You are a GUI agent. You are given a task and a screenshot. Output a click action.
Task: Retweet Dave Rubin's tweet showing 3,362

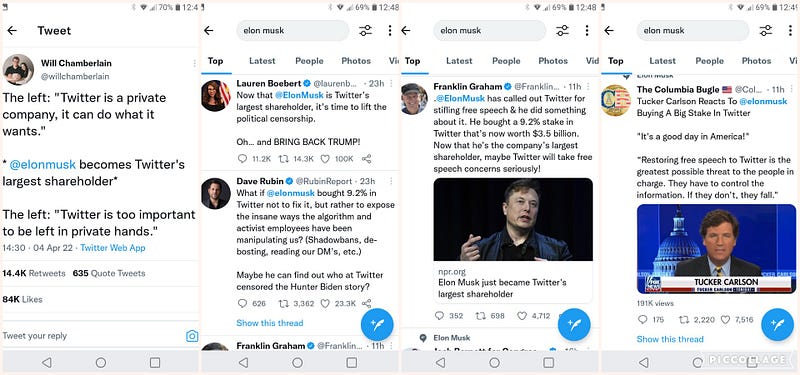tap(283, 304)
